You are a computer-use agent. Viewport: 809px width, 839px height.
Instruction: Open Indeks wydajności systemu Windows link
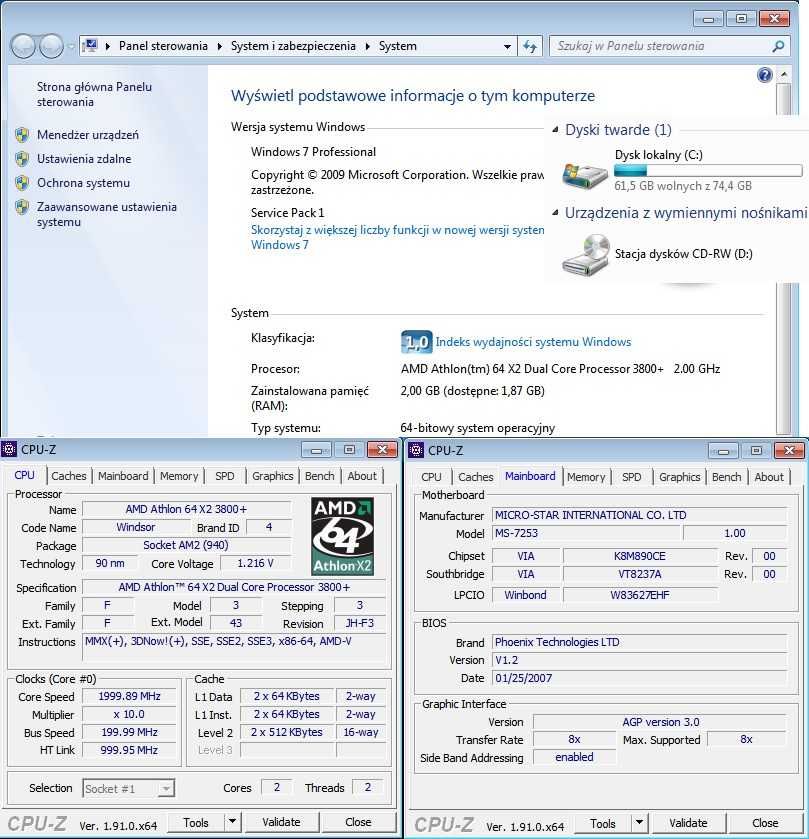533,342
